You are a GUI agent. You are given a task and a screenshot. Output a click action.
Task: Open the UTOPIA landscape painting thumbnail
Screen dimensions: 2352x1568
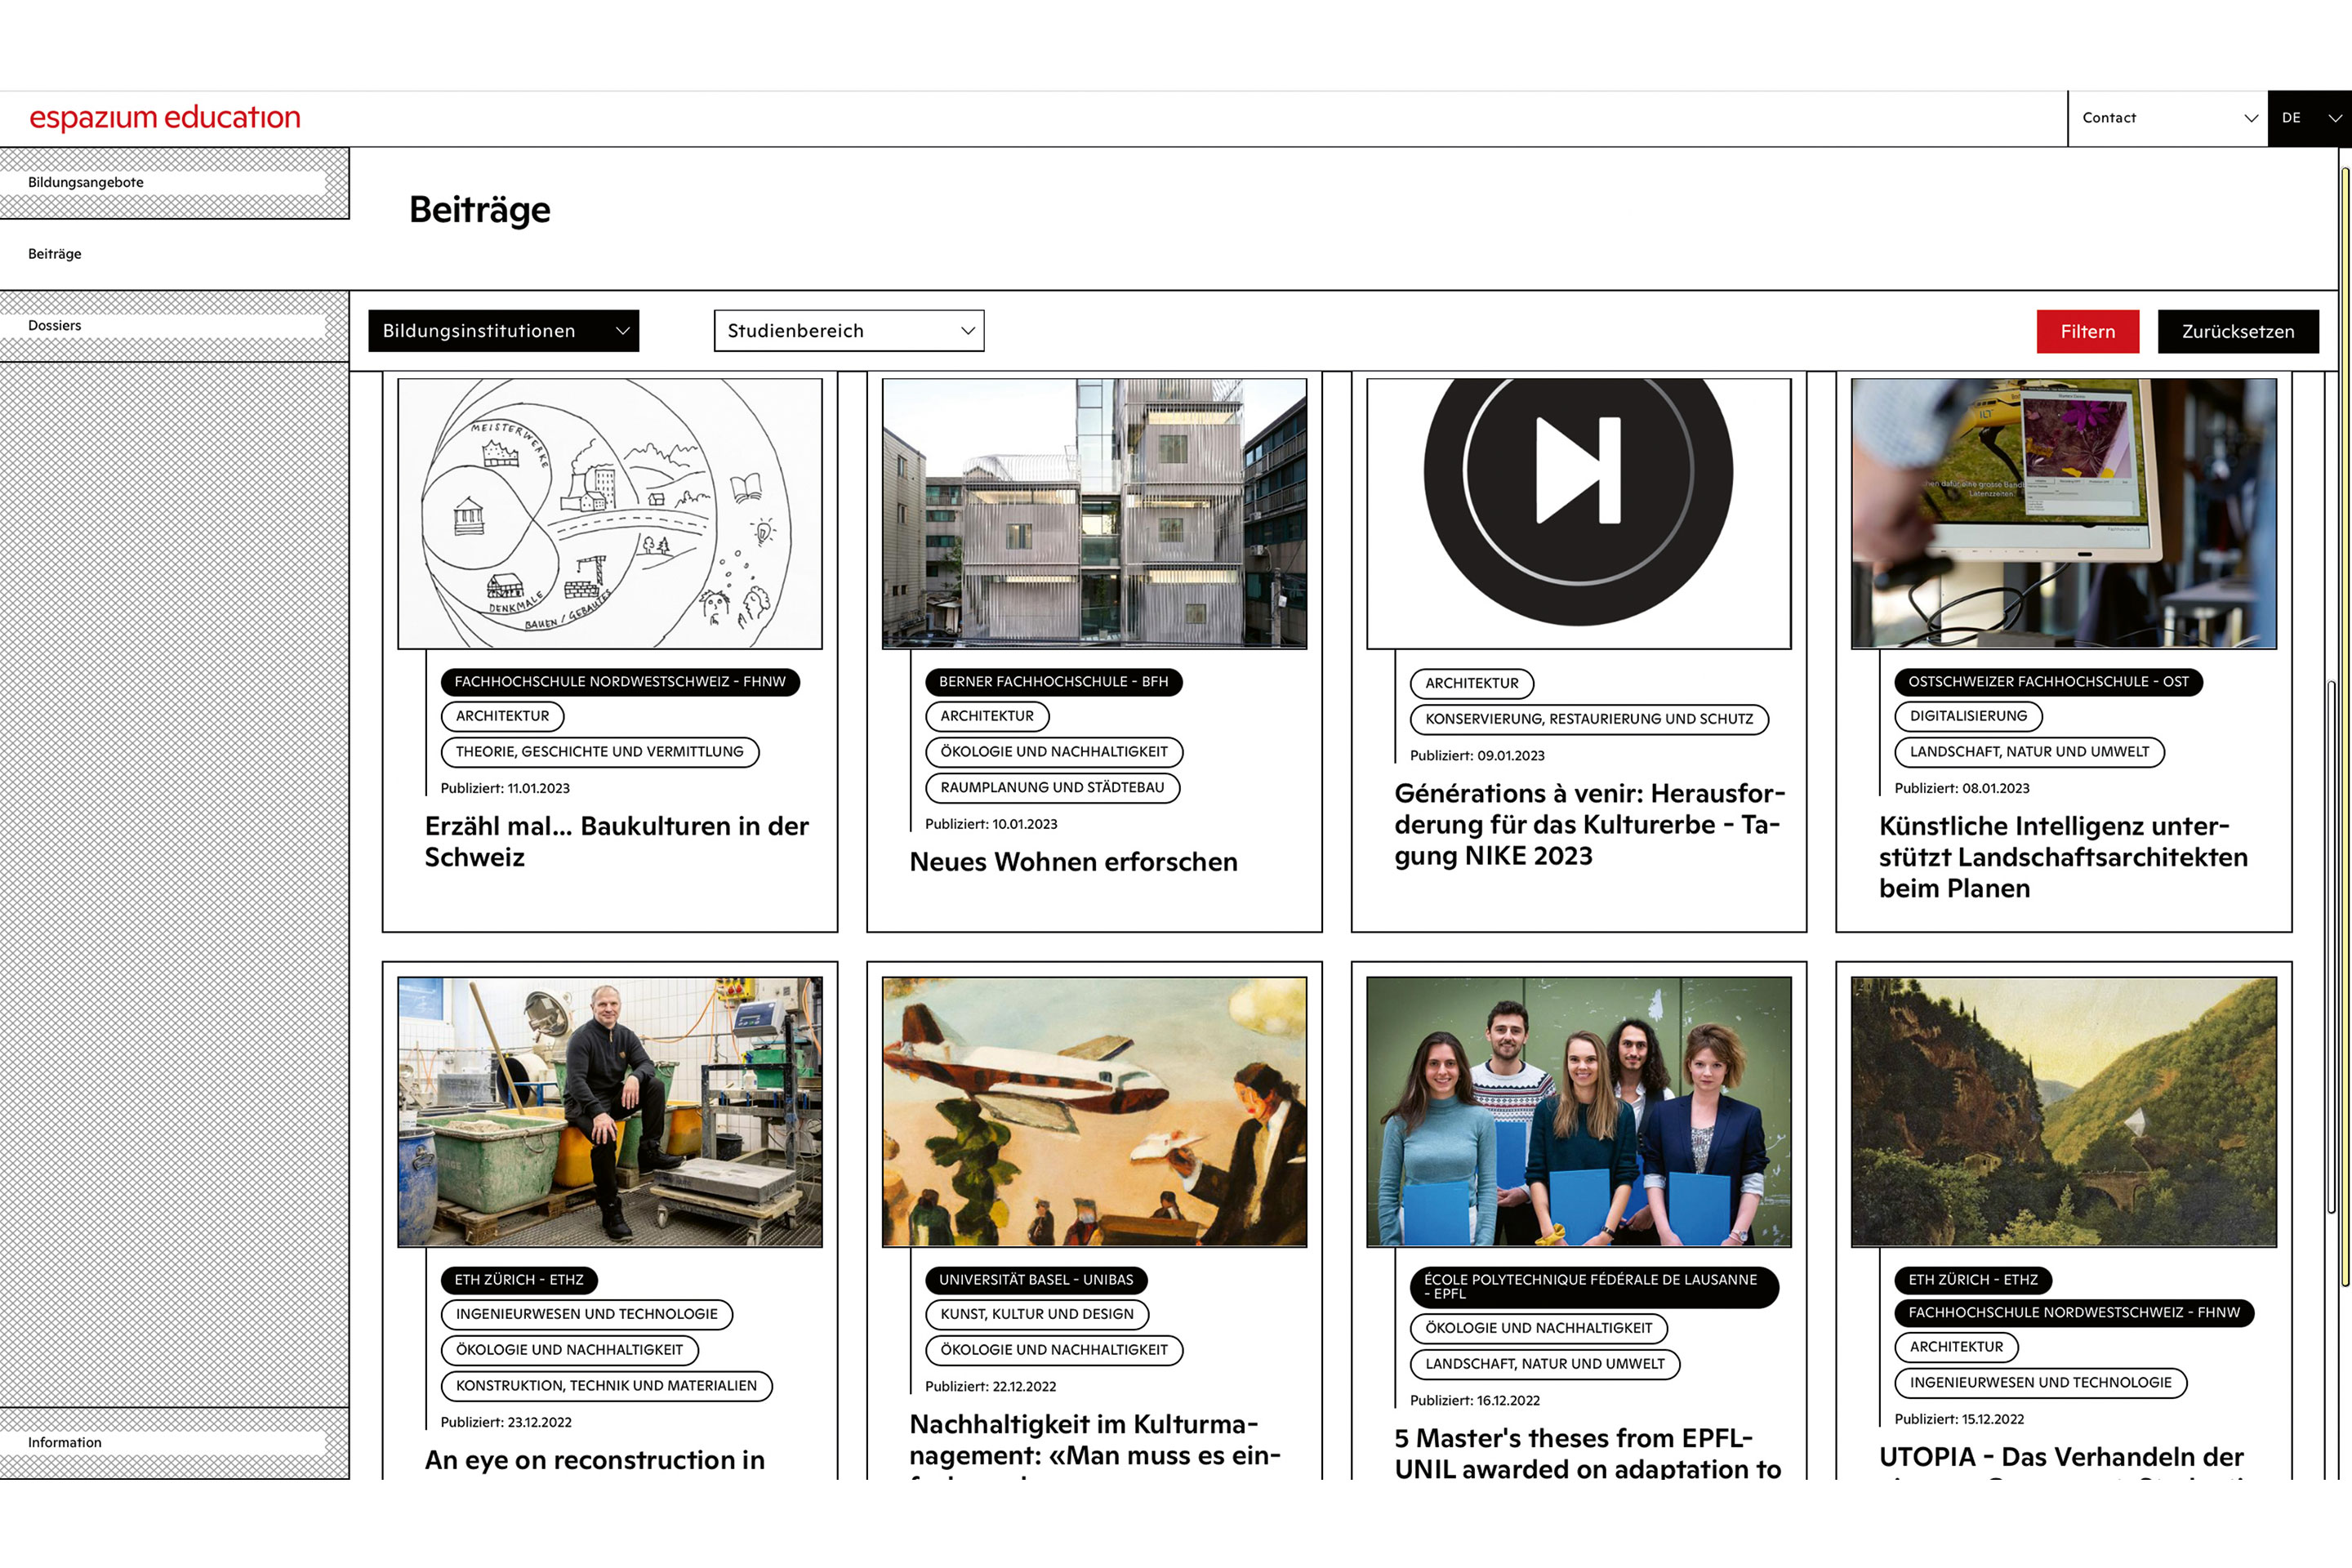2064,1112
